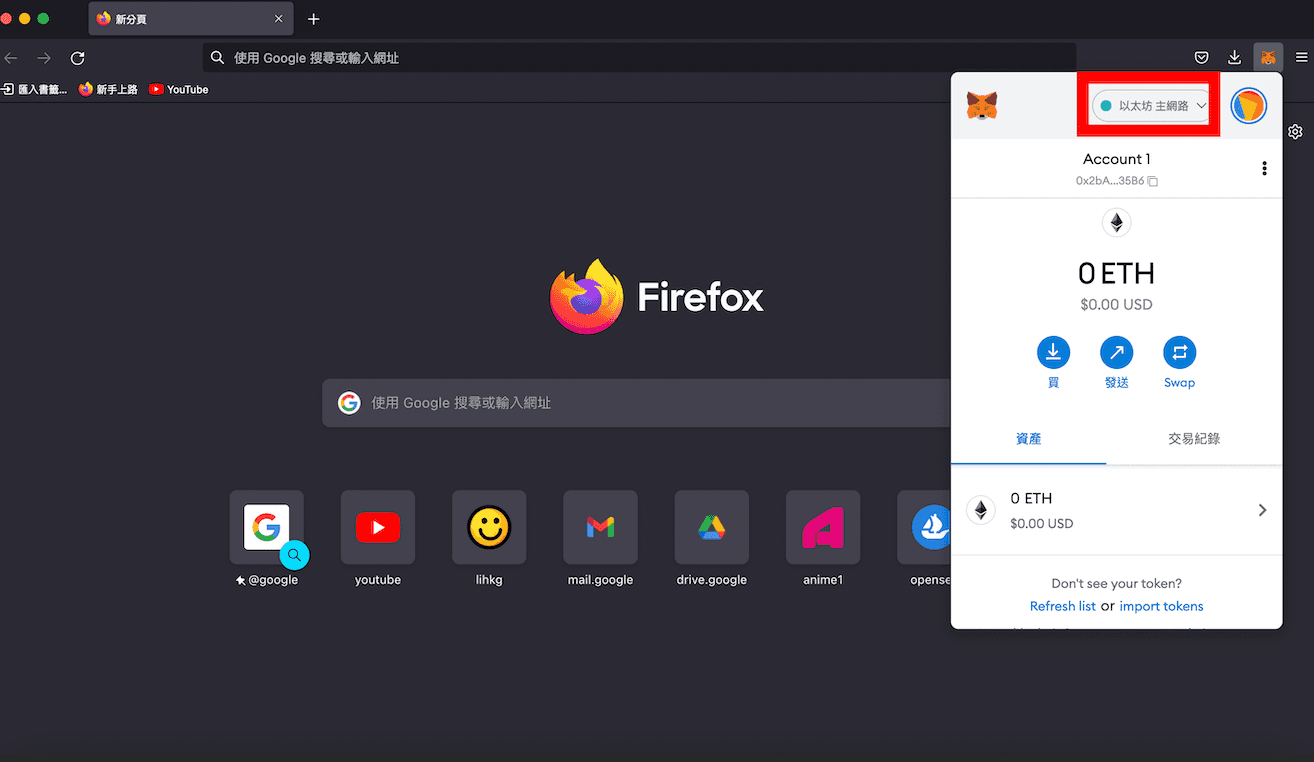Open Account 1 options three-dot menu
The image size is (1314, 762).
coord(1265,168)
